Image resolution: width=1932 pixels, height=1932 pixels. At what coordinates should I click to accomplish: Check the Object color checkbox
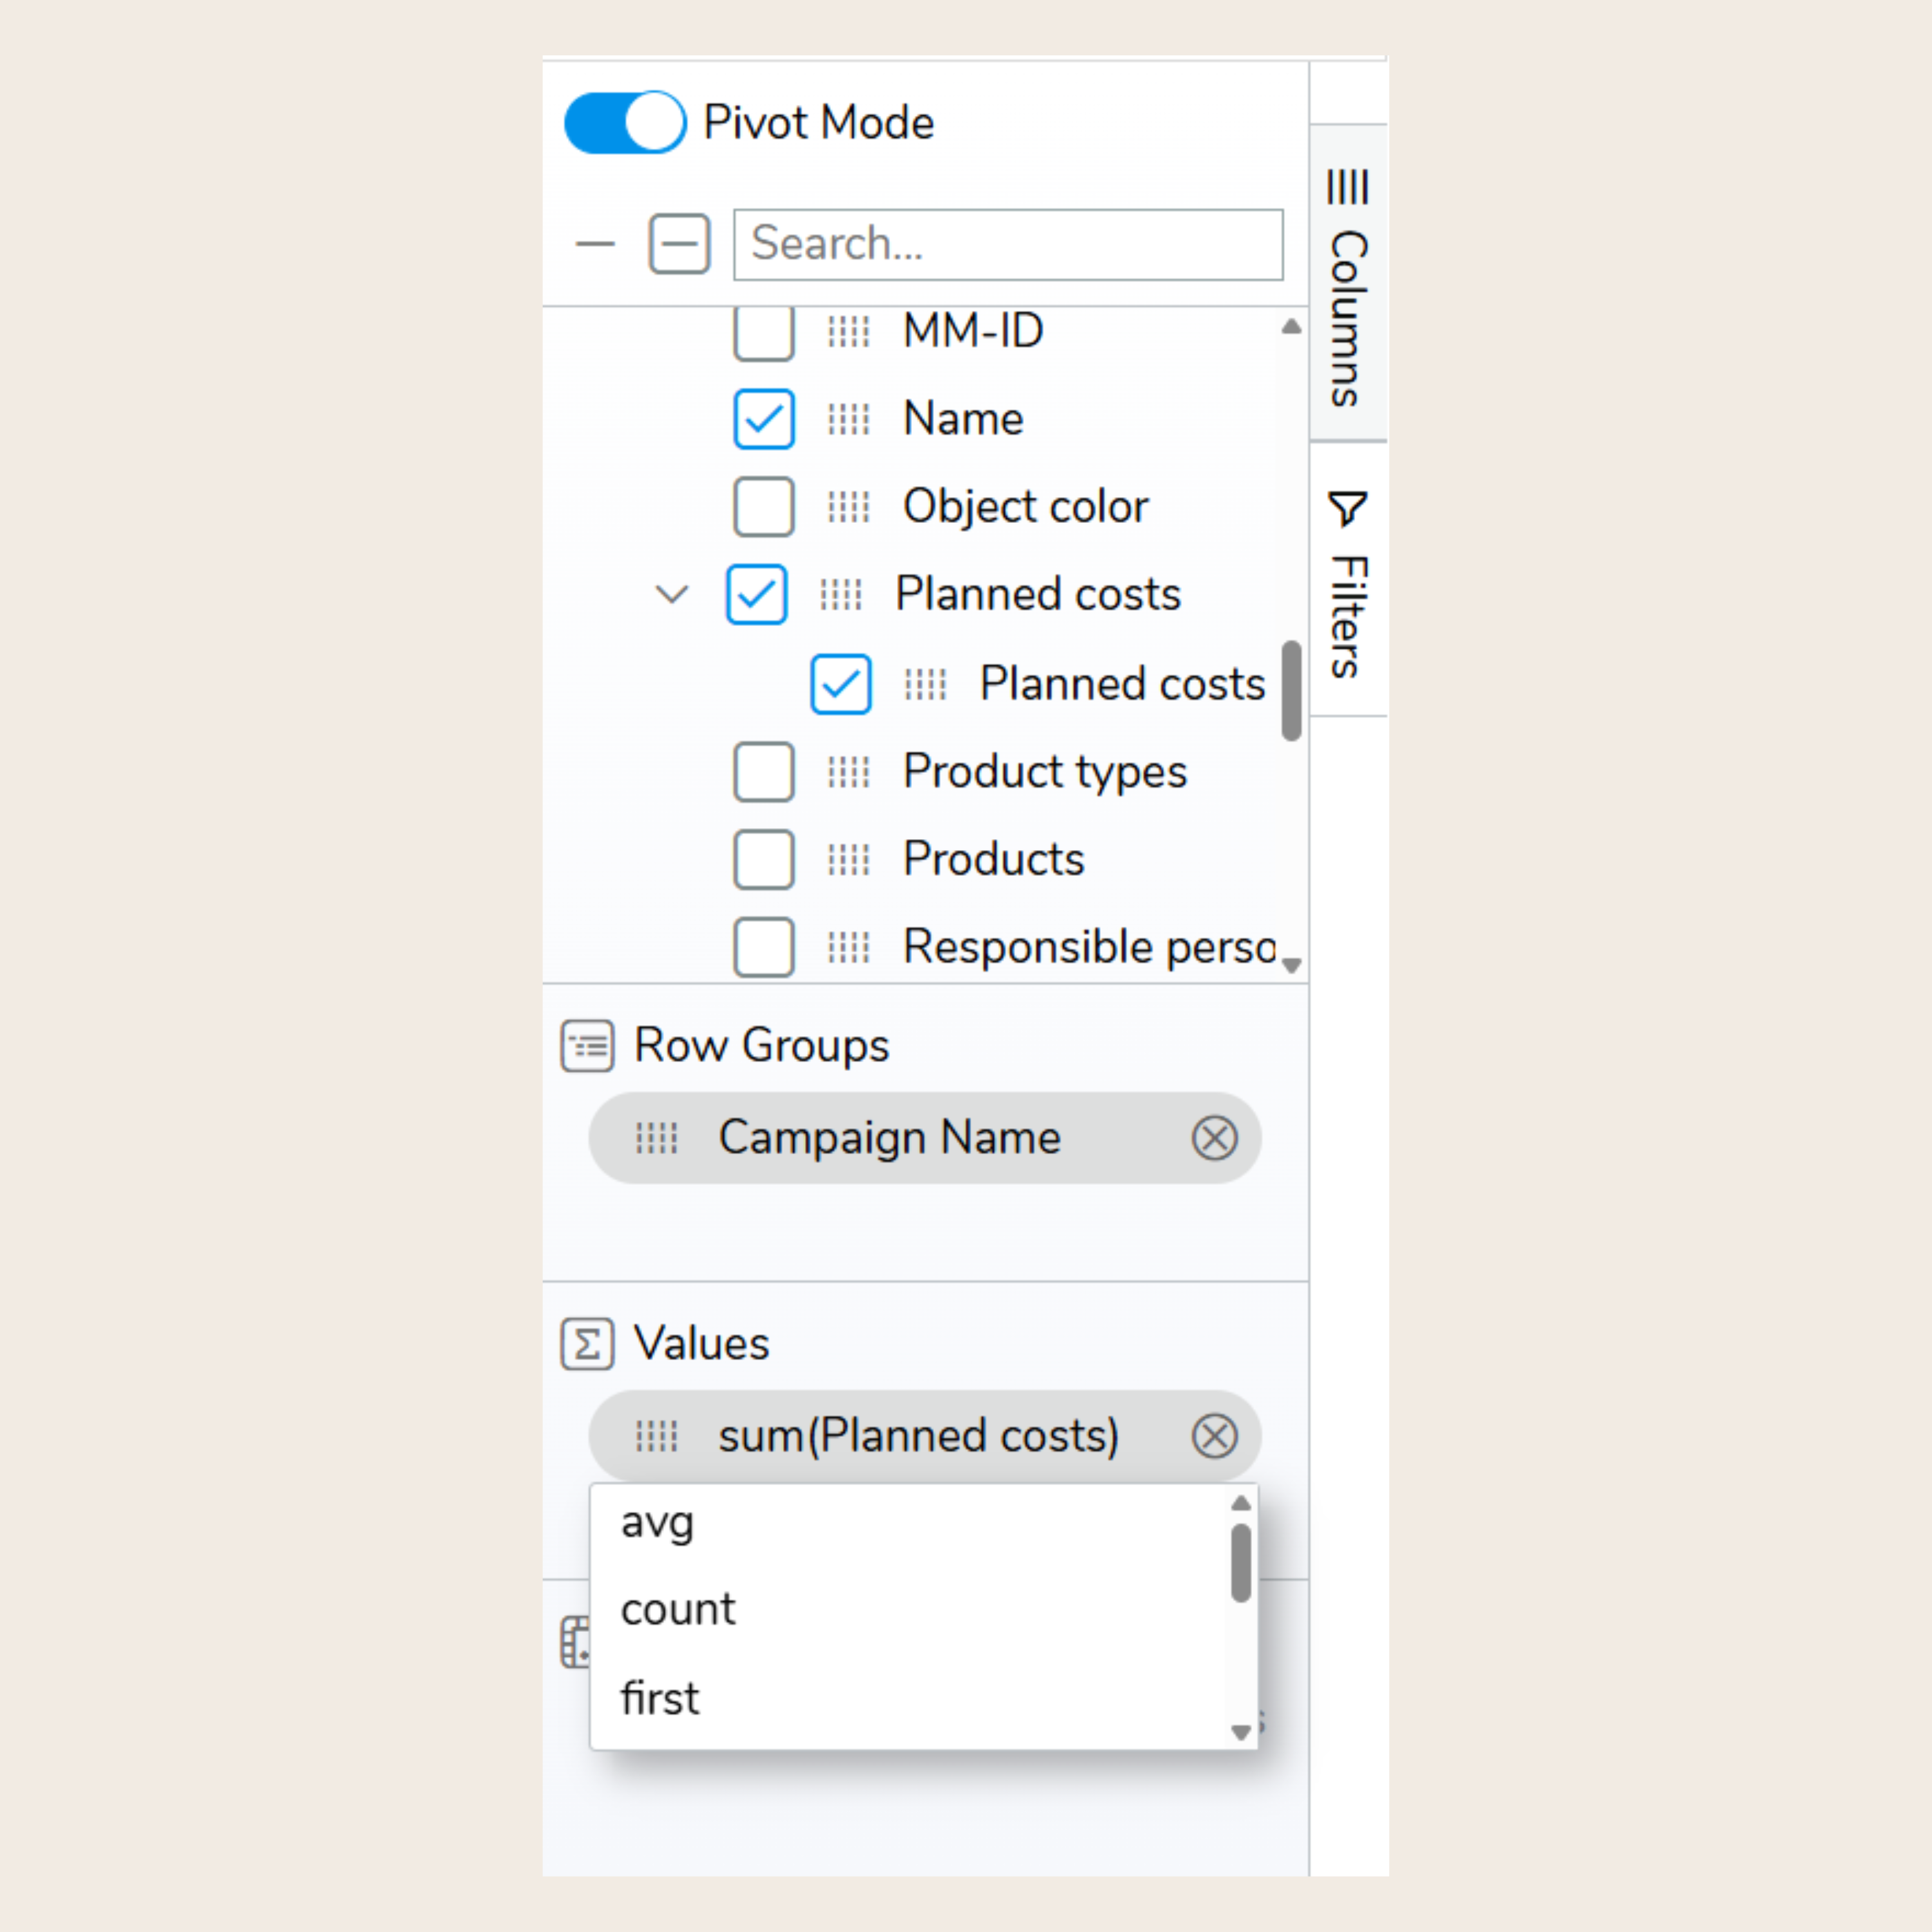pyautogui.click(x=764, y=507)
